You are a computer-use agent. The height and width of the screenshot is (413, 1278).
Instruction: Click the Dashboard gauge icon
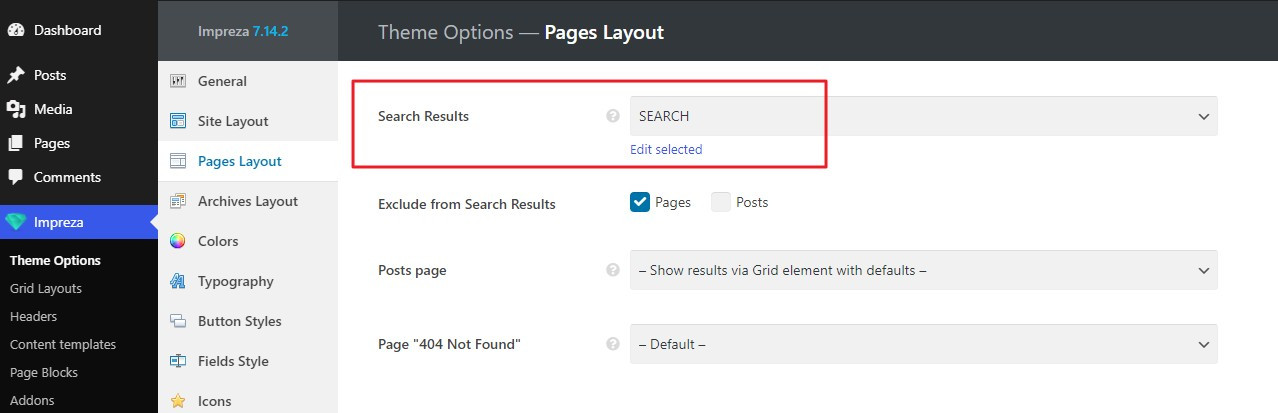coord(16,30)
